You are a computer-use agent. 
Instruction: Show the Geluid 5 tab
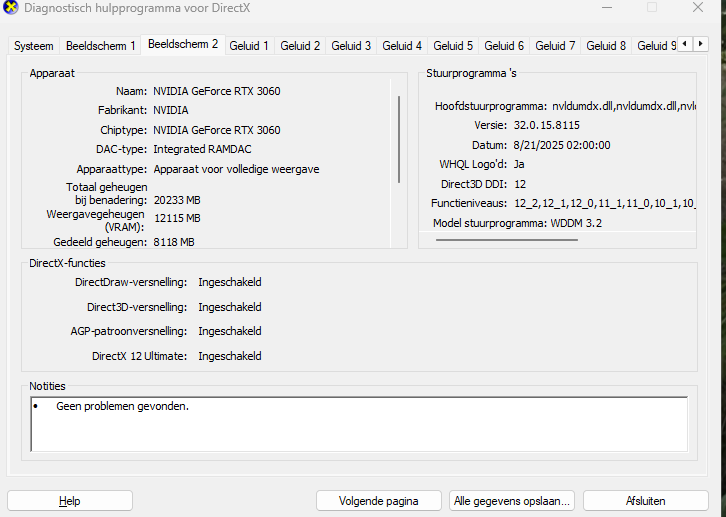(453, 46)
